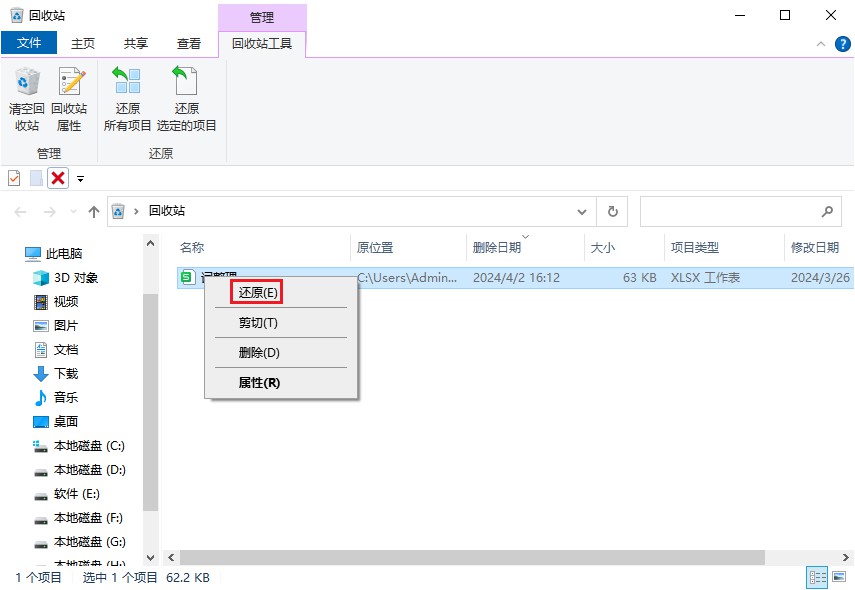This screenshot has height=590, width=855.
Task: Select 本地磁盘 (C:) in navigation pane
Action: click(x=88, y=446)
